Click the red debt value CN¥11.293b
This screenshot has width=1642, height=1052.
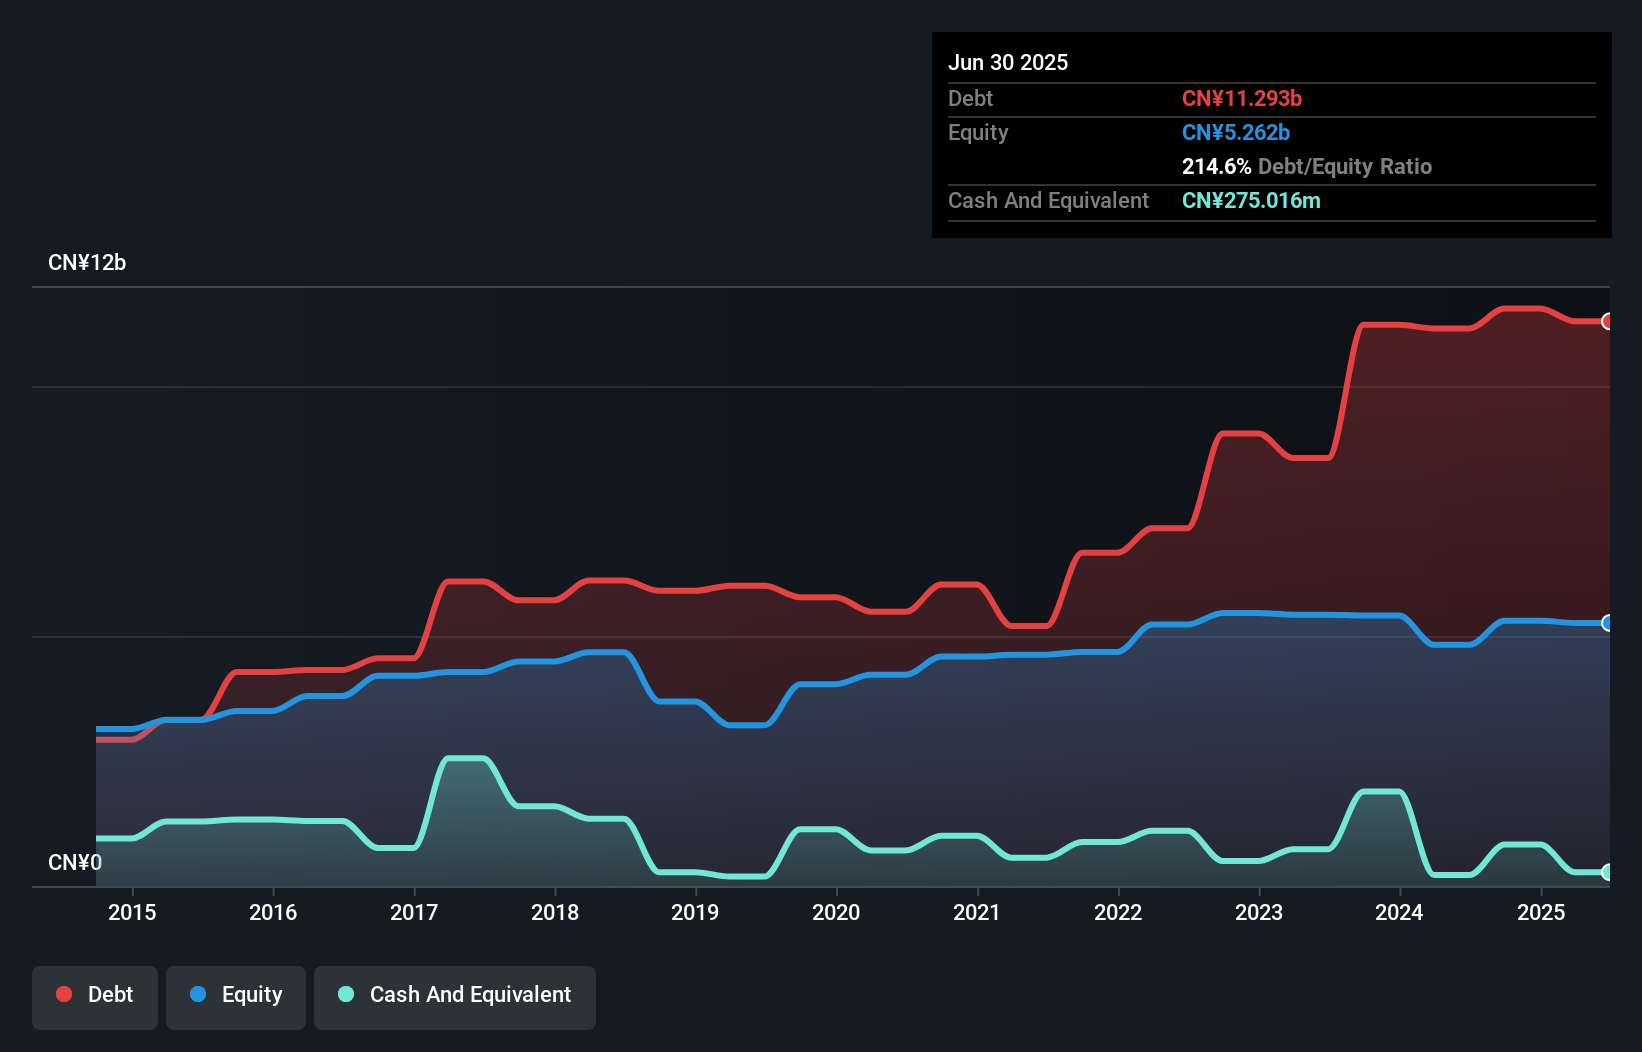pyautogui.click(x=1242, y=98)
